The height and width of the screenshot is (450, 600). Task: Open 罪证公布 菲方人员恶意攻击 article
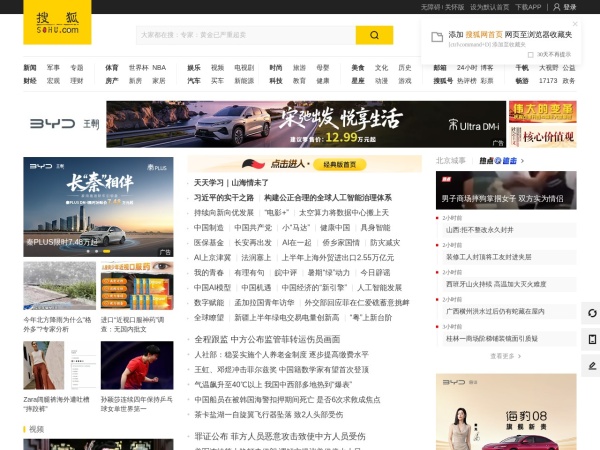280,437
